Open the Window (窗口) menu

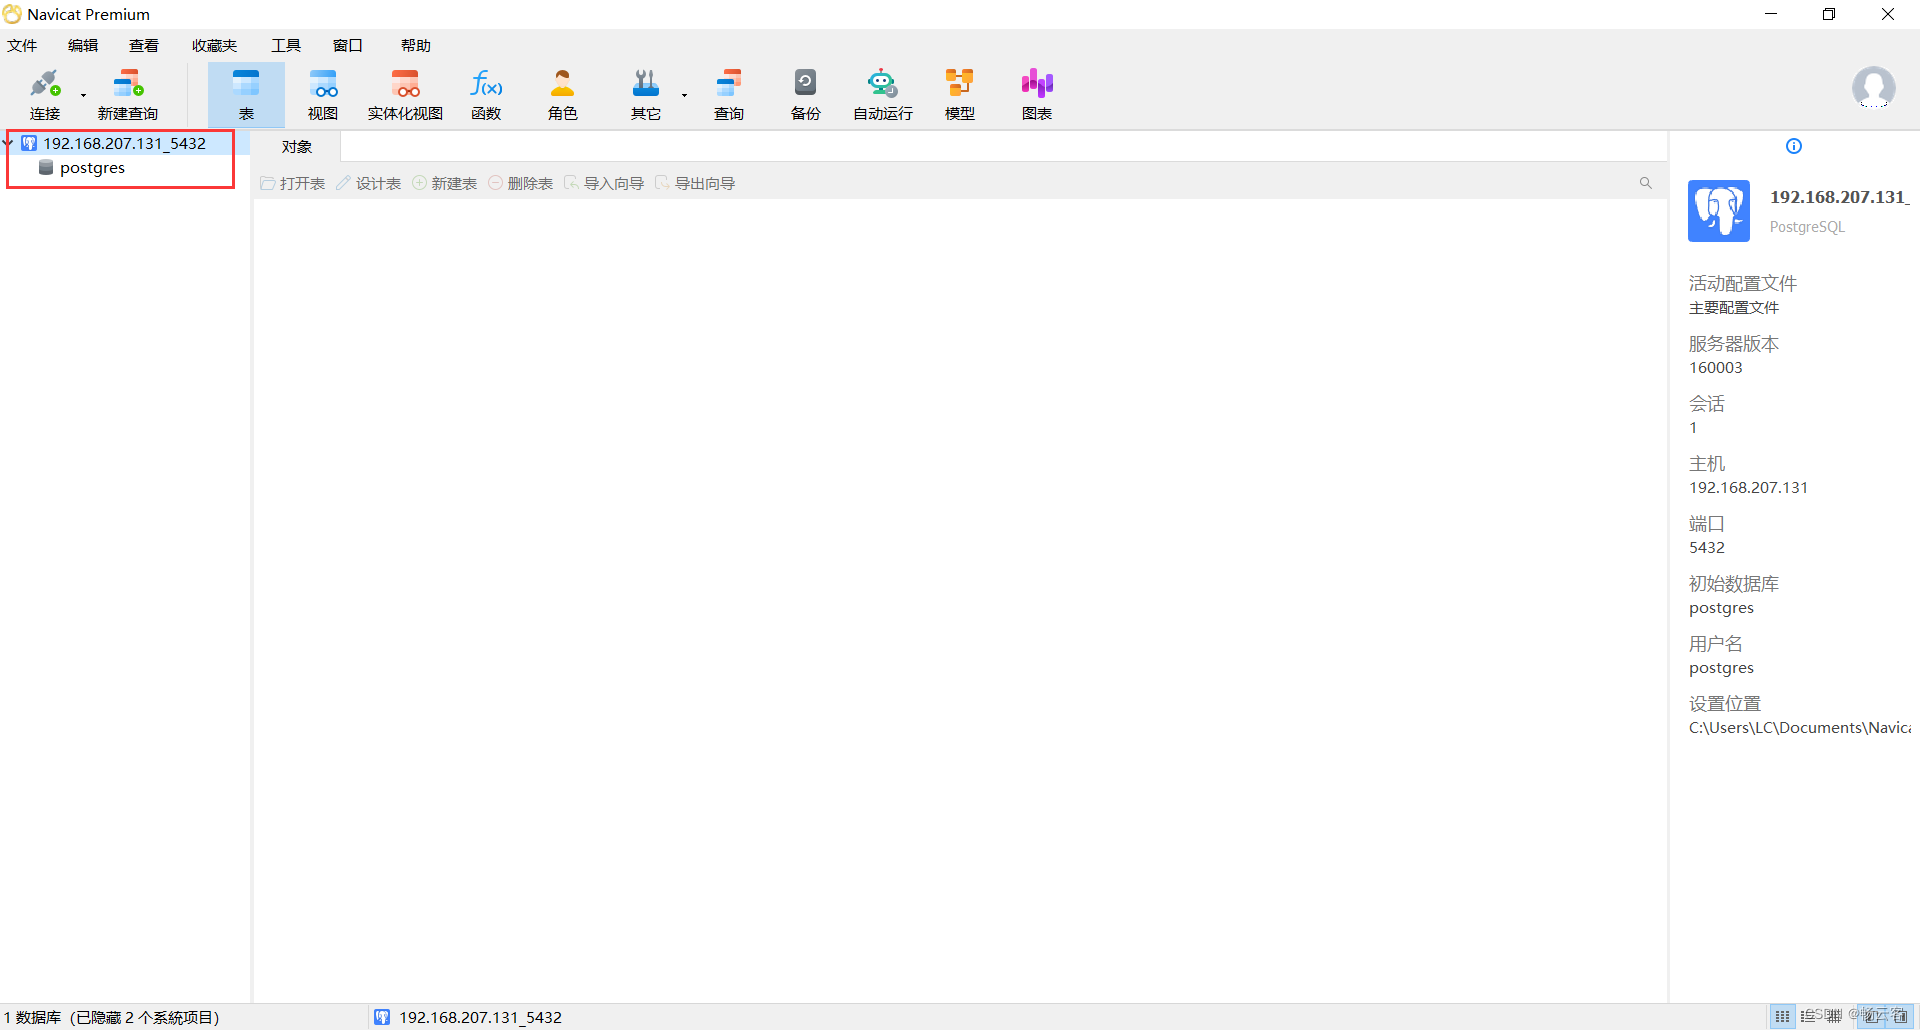click(x=348, y=46)
